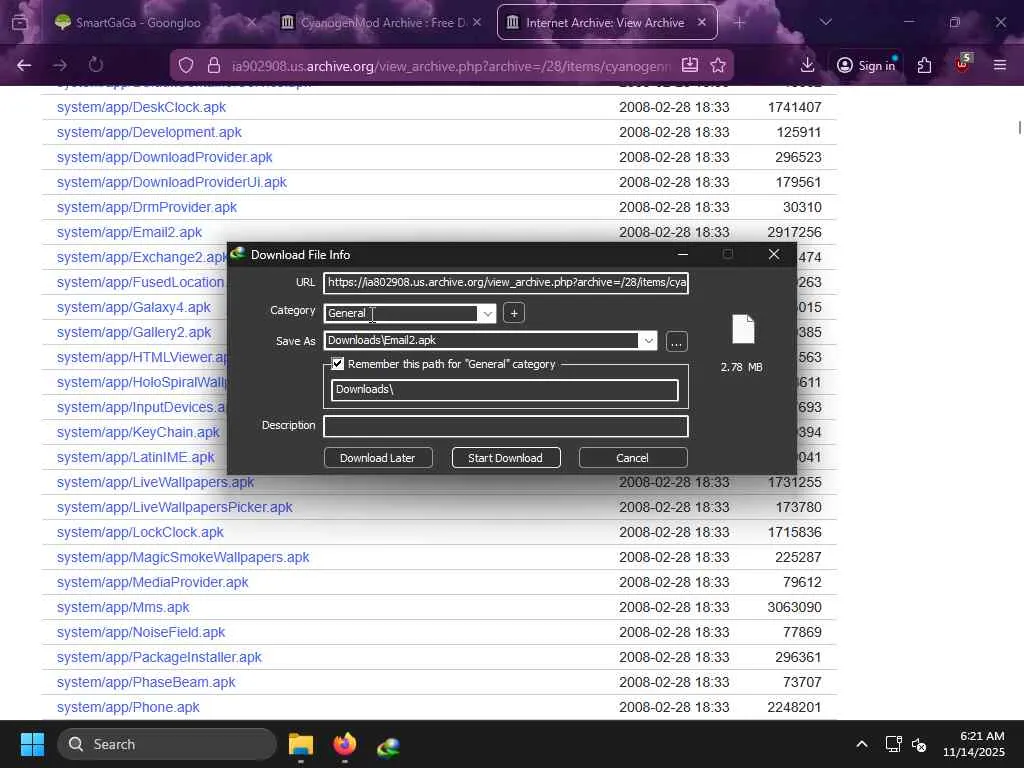Reload the current archive page

tap(96, 65)
